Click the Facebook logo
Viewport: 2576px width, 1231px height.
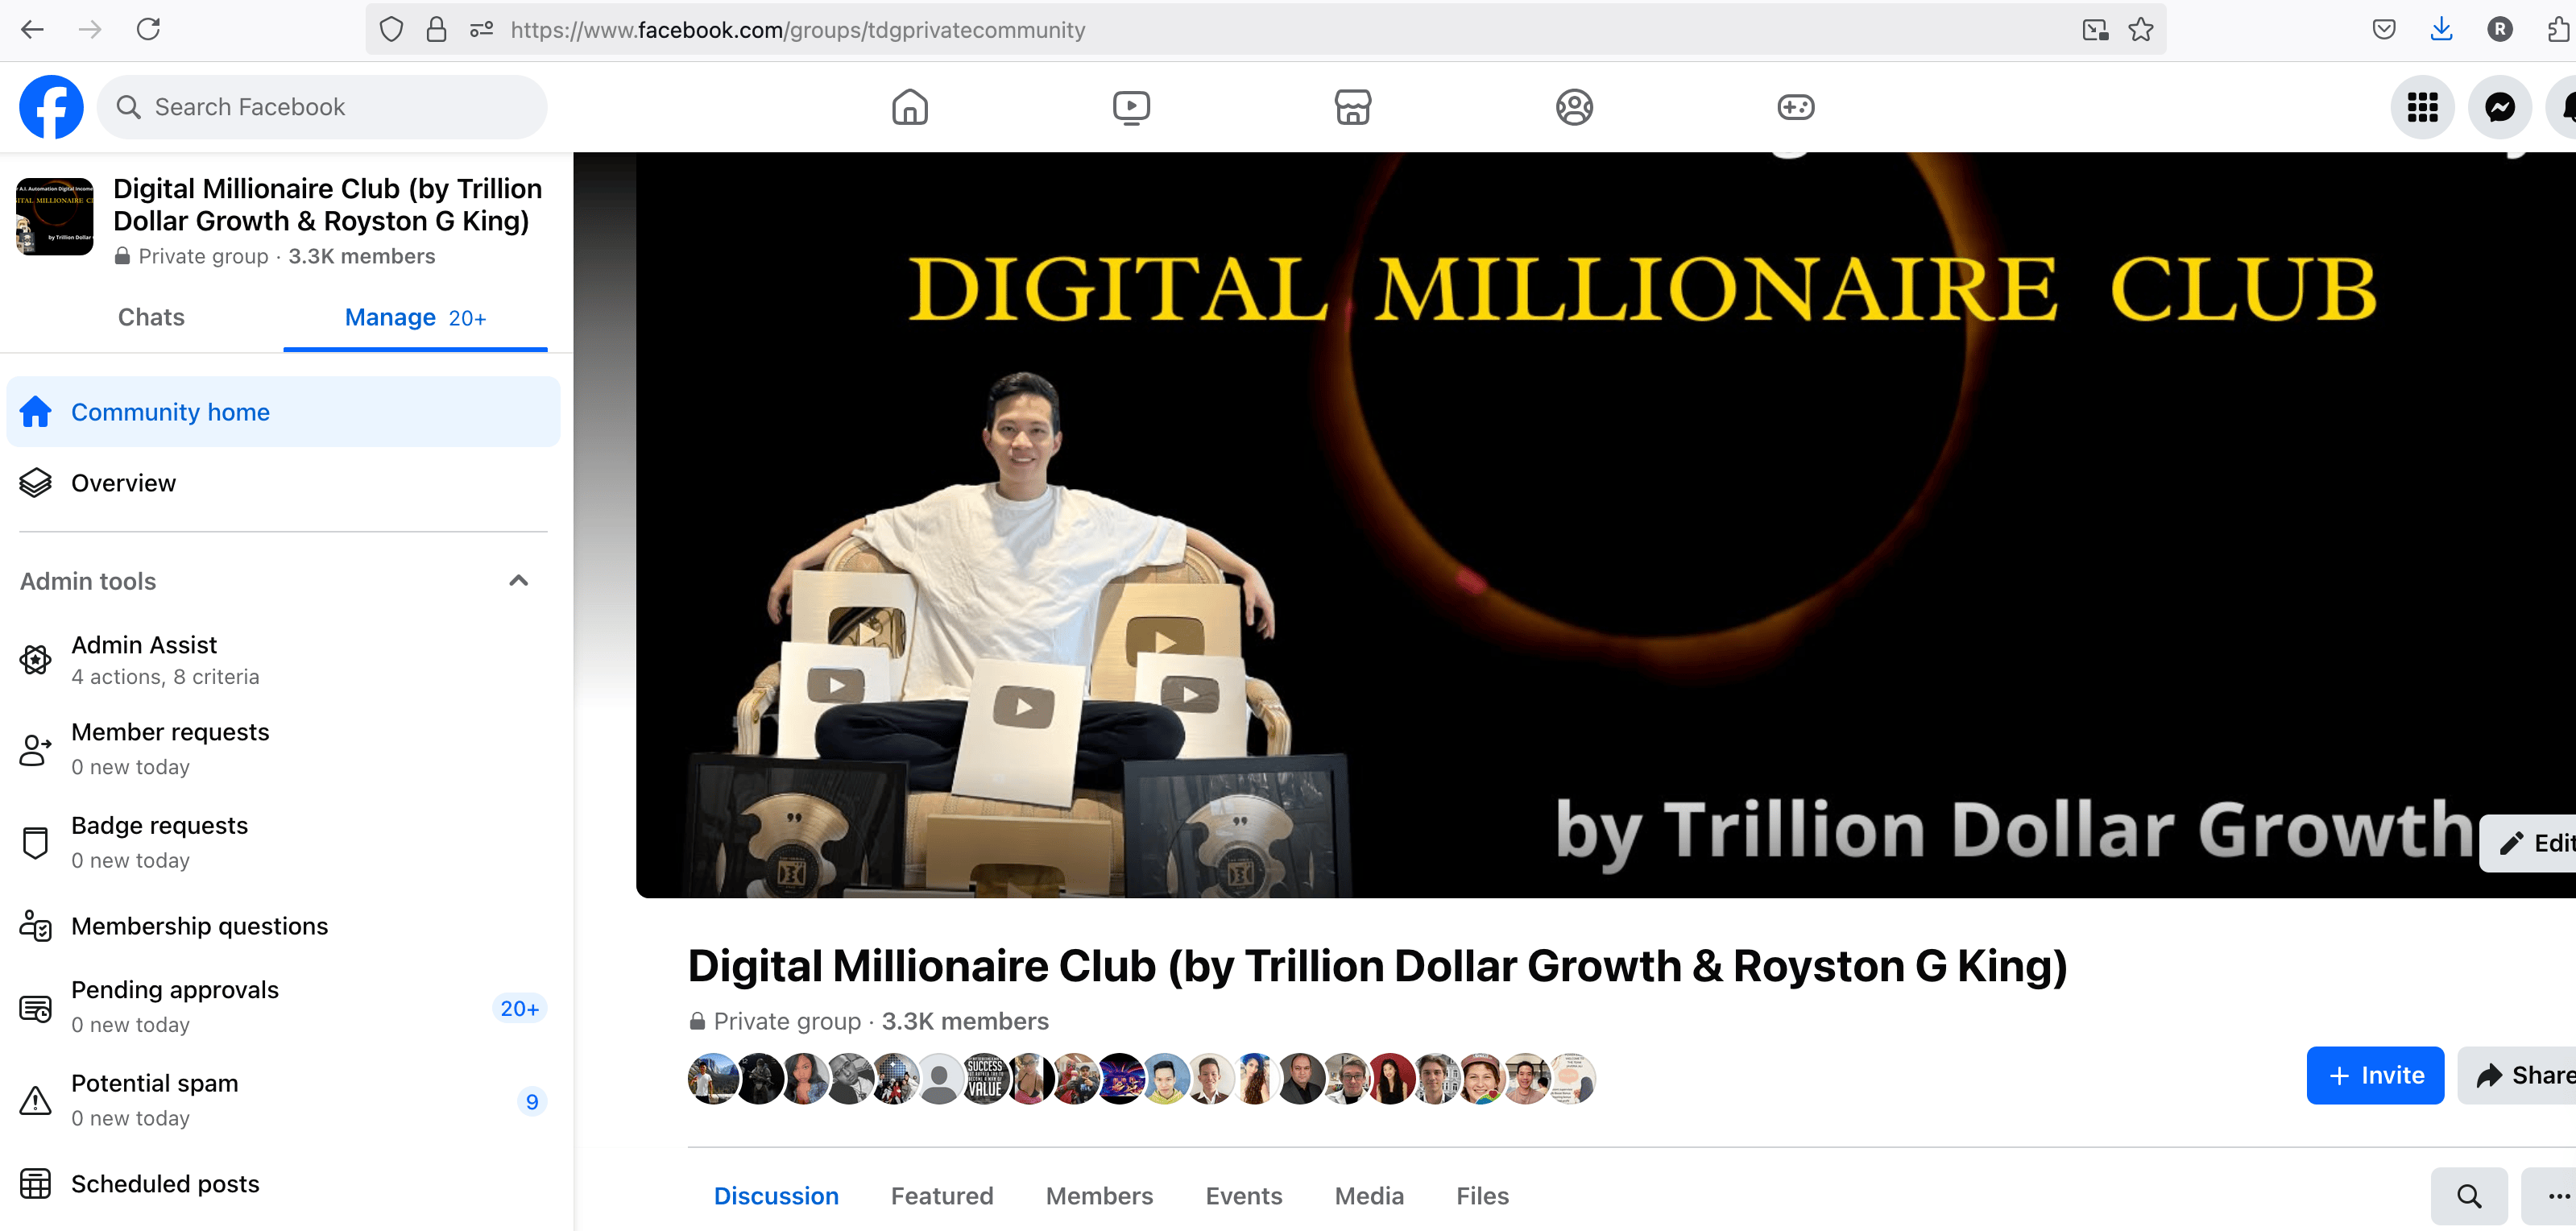[51, 107]
